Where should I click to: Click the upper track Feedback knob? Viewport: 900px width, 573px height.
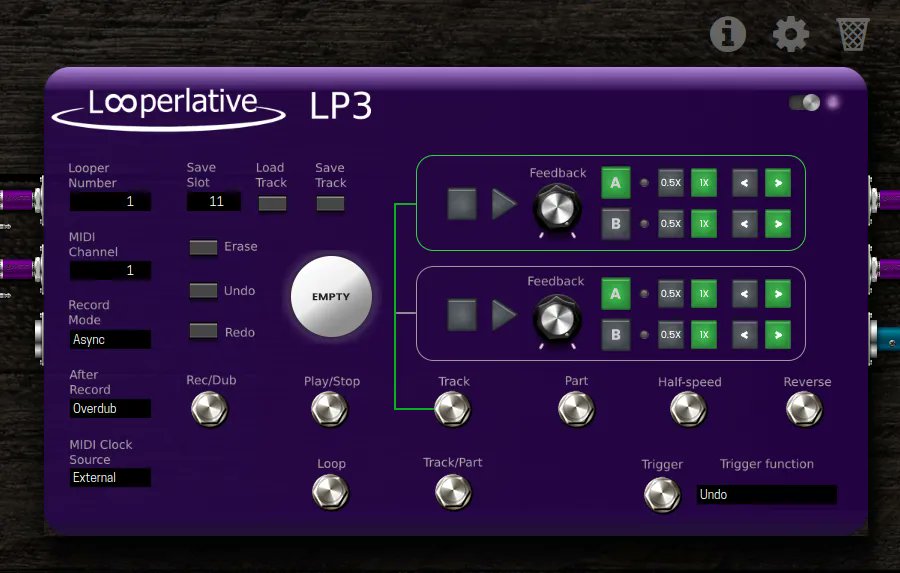557,208
